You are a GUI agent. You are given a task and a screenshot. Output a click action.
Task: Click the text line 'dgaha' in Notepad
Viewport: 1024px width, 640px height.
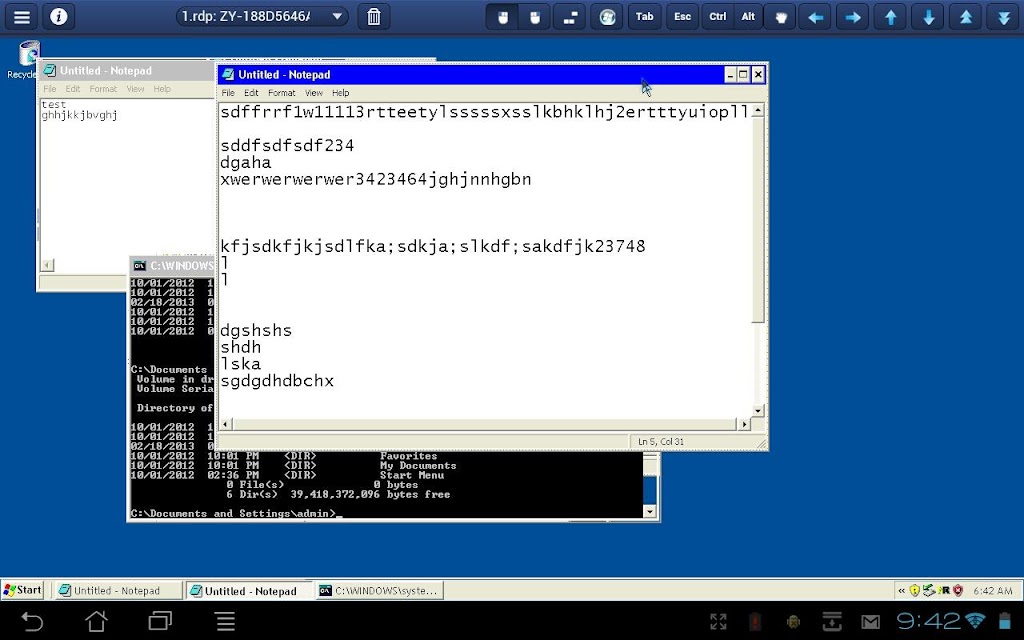246,163
